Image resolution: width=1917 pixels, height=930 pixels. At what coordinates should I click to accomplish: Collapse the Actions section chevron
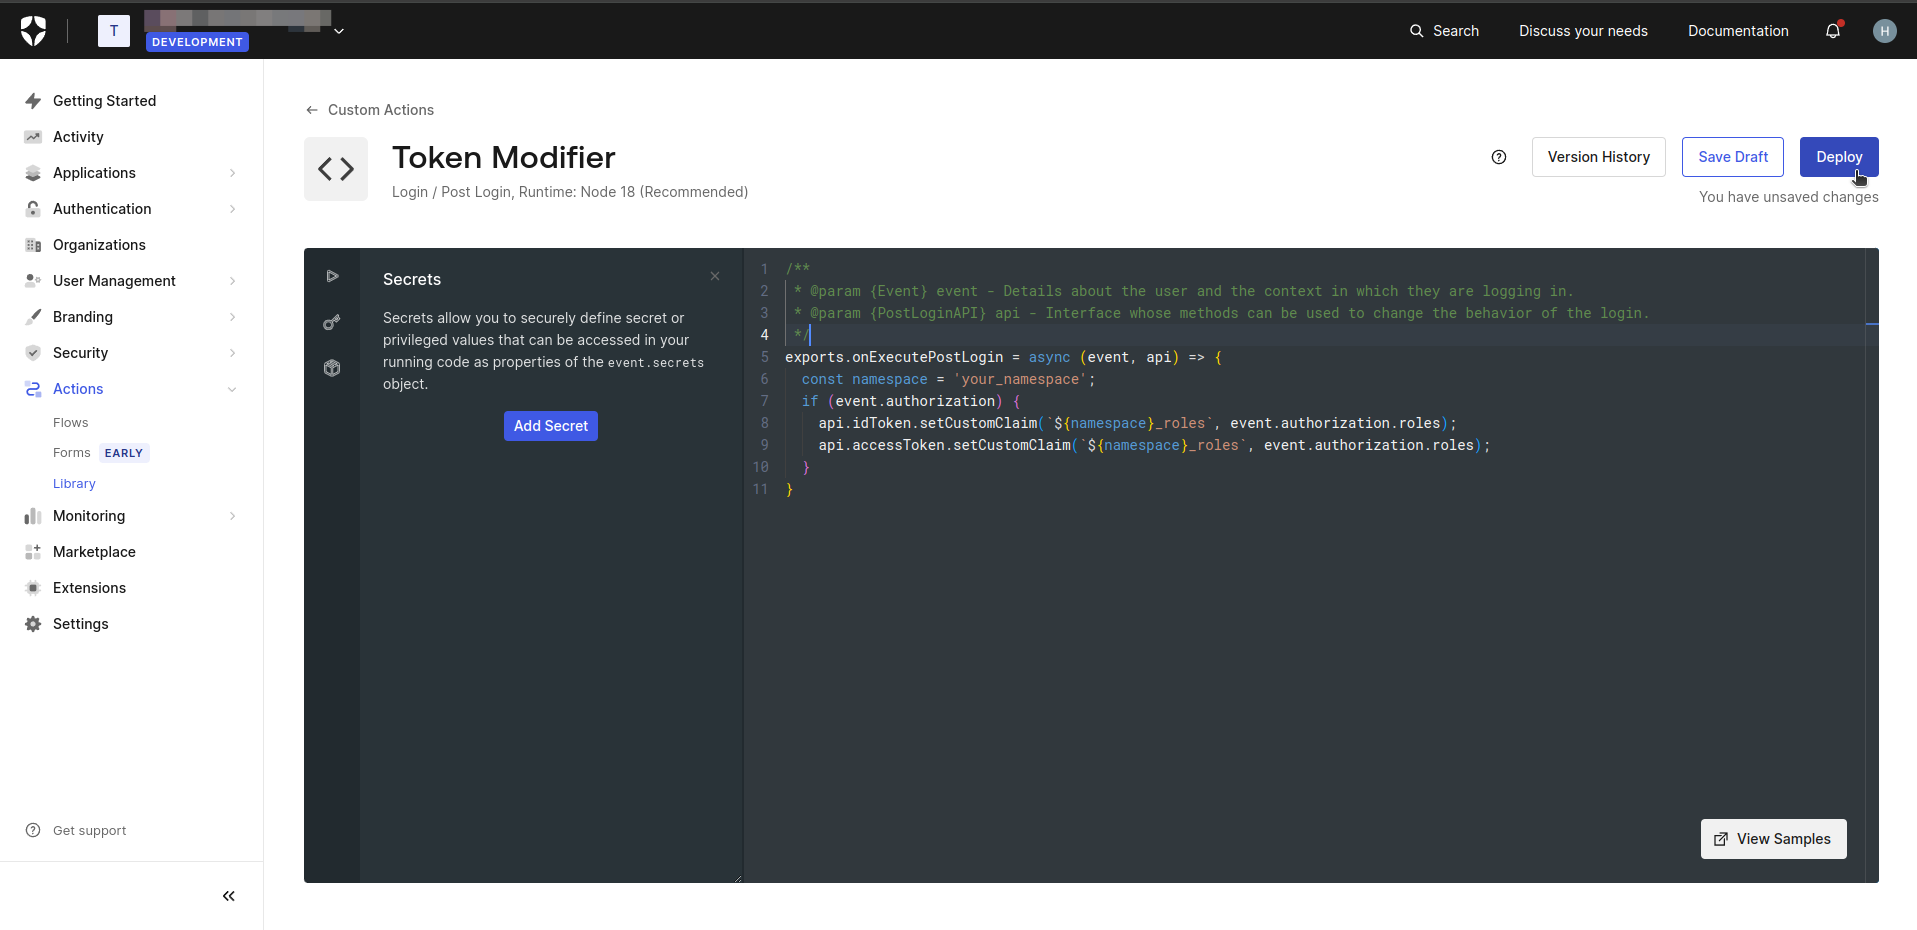coord(233,389)
